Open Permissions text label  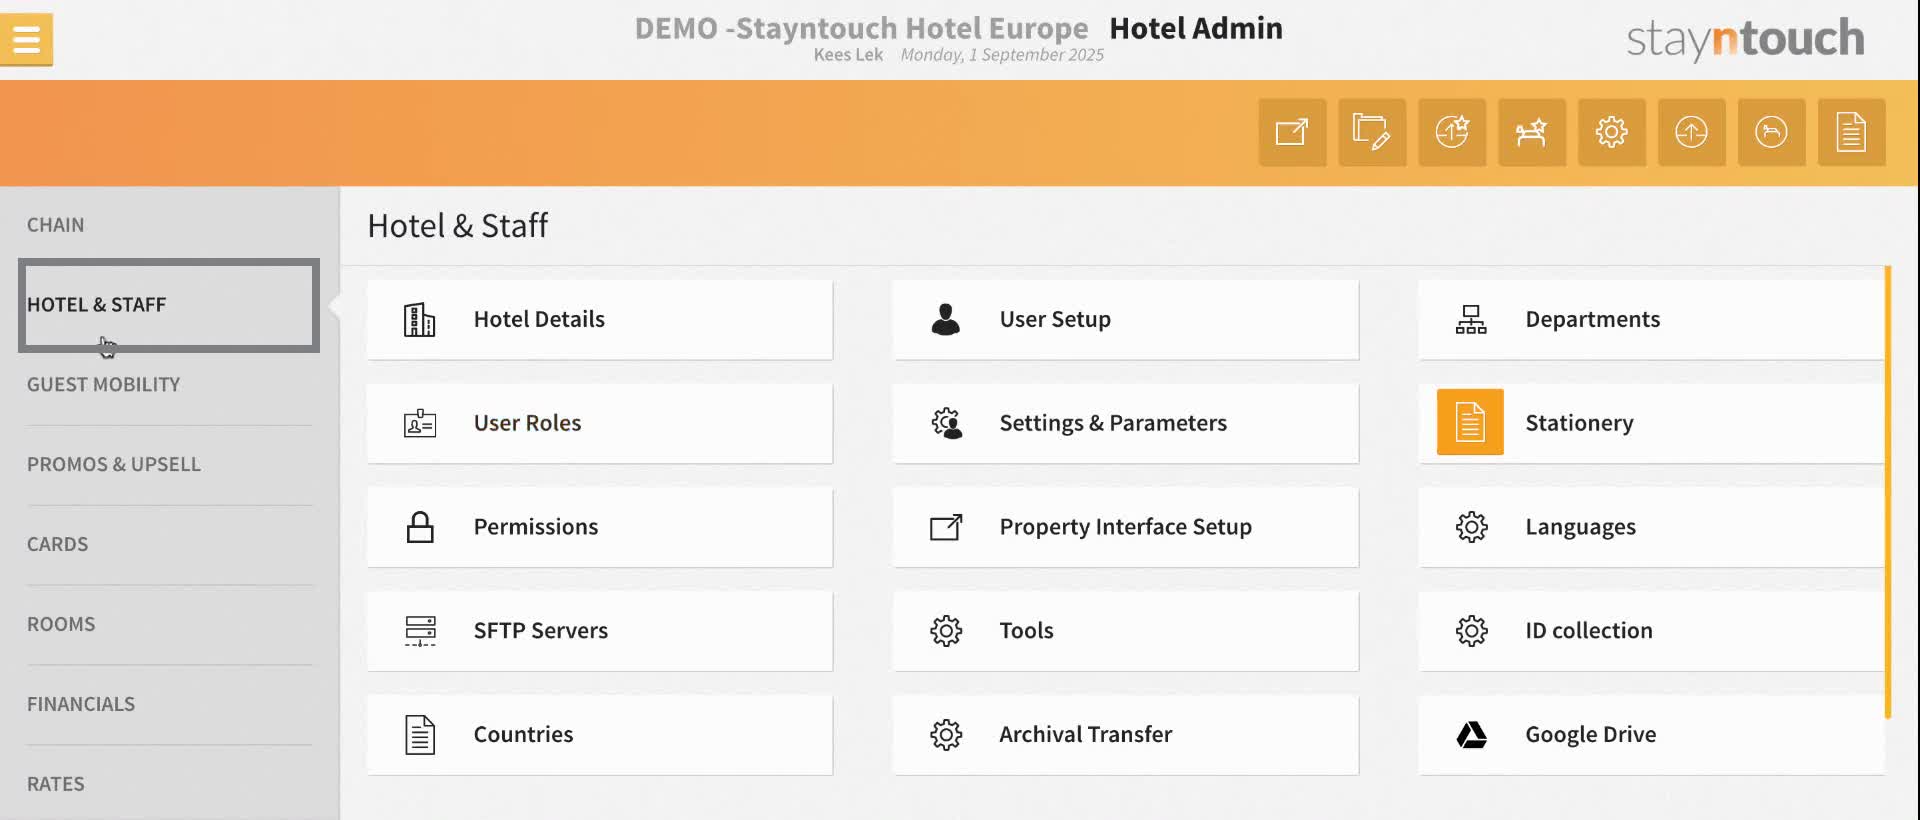[535, 528]
